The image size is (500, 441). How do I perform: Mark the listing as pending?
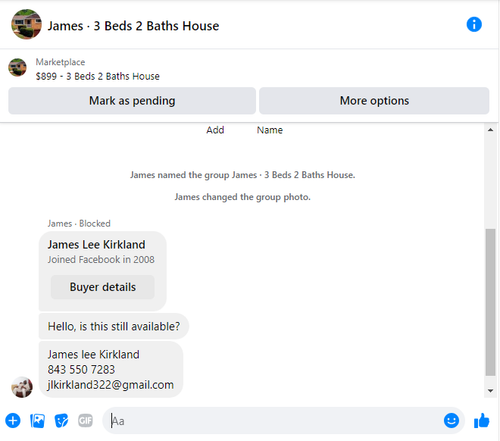point(132,101)
